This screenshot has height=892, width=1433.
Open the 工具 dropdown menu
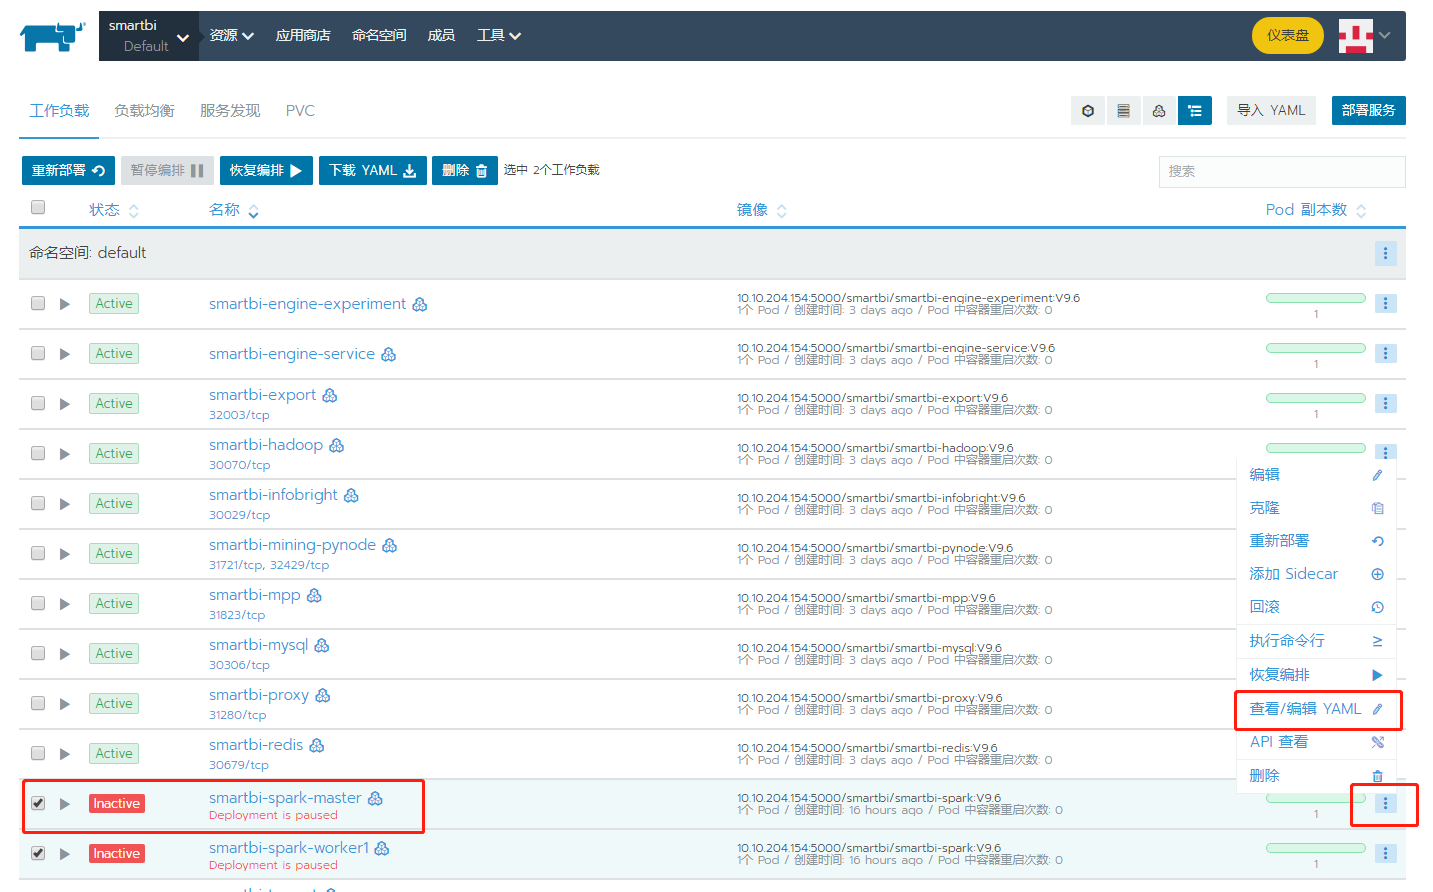(x=498, y=36)
